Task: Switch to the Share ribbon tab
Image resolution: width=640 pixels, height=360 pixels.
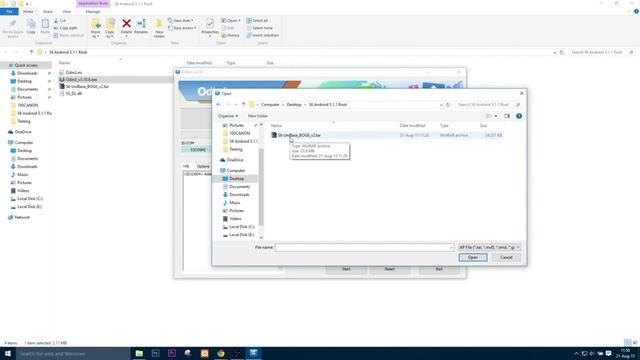Action: [48, 12]
